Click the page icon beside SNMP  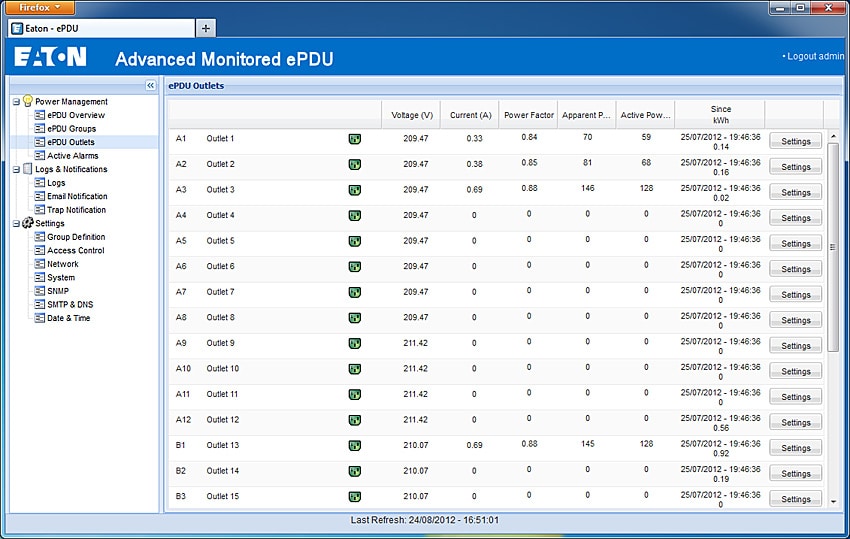(40, 291)
